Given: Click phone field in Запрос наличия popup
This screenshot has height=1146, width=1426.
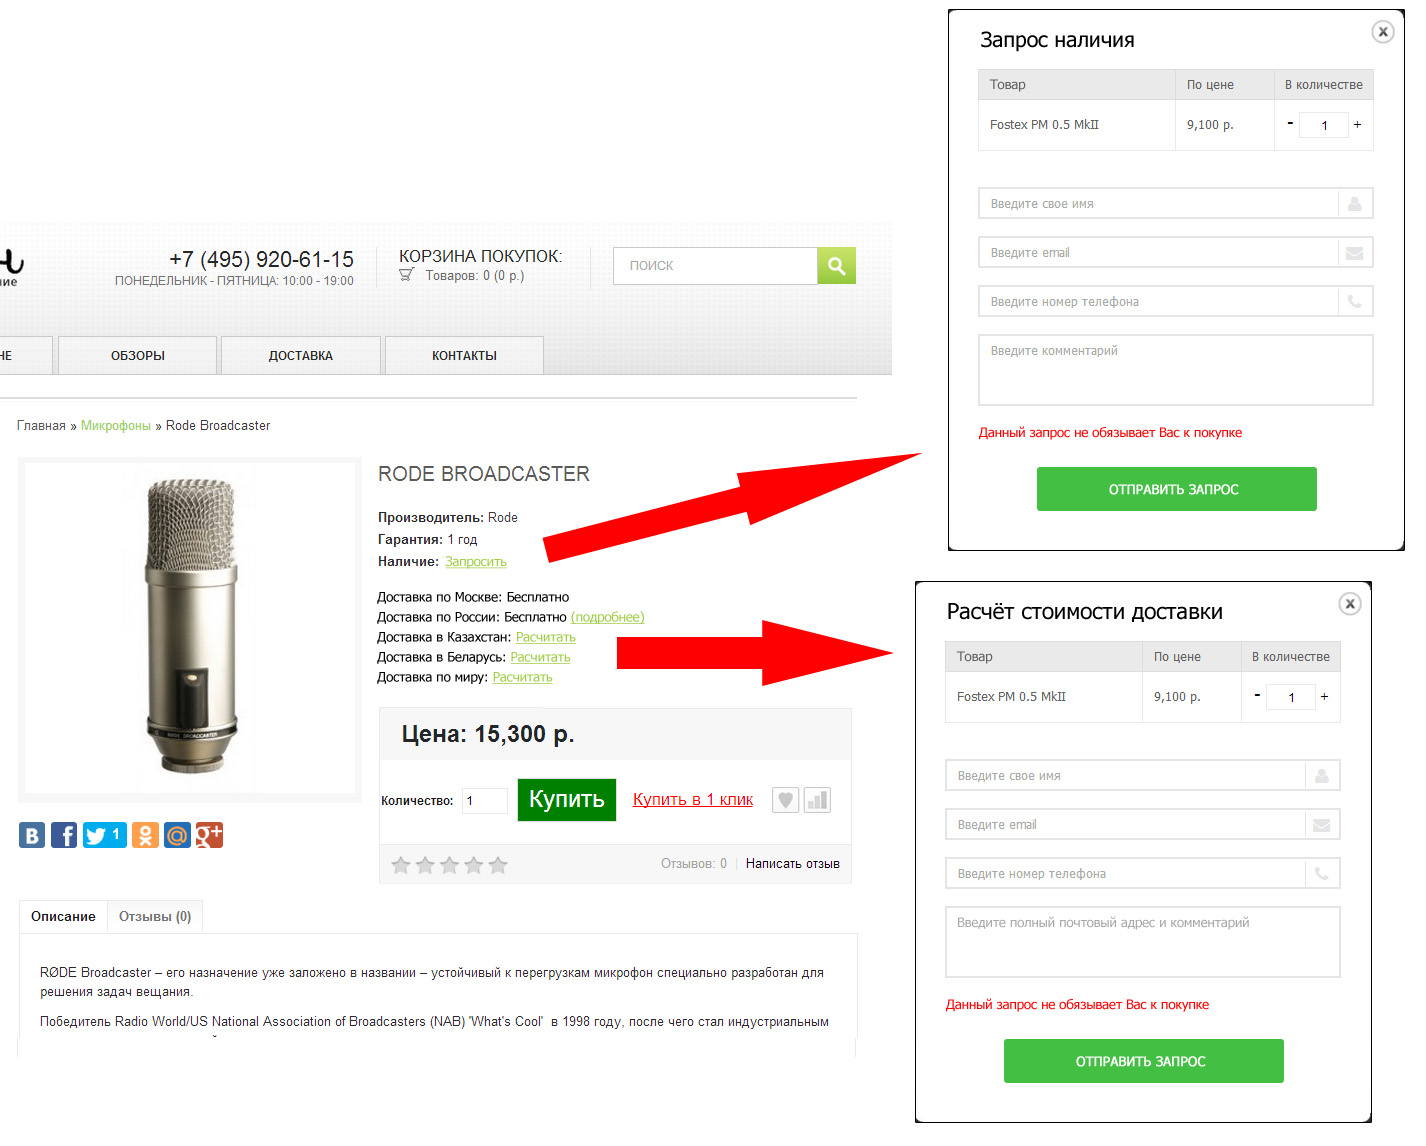Looking at the screenshot, I should click(x=1176, y=302).
